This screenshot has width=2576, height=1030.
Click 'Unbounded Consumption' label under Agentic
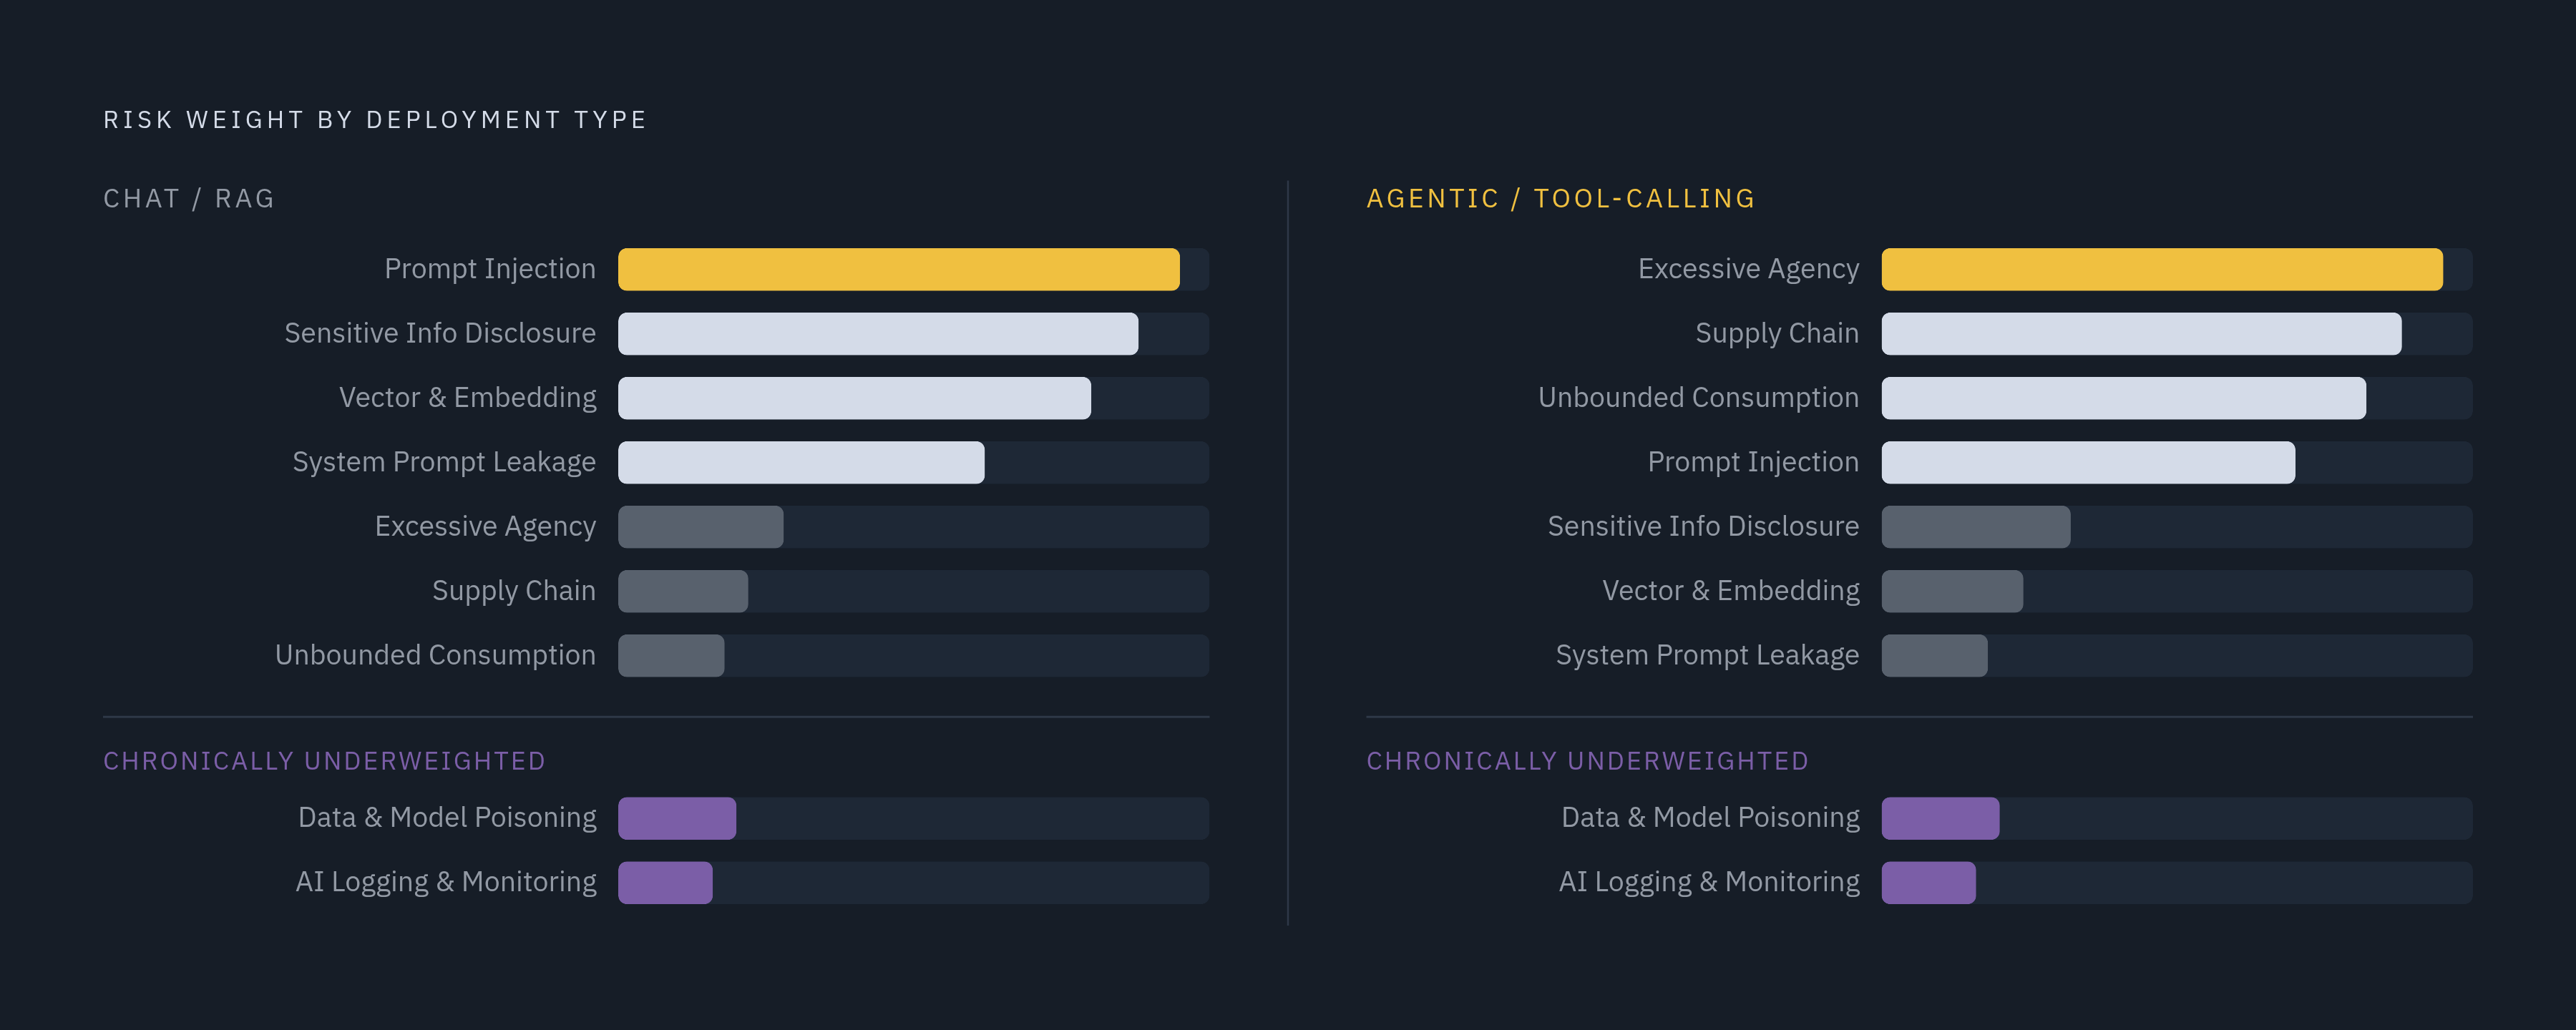tap(1699, 398)
